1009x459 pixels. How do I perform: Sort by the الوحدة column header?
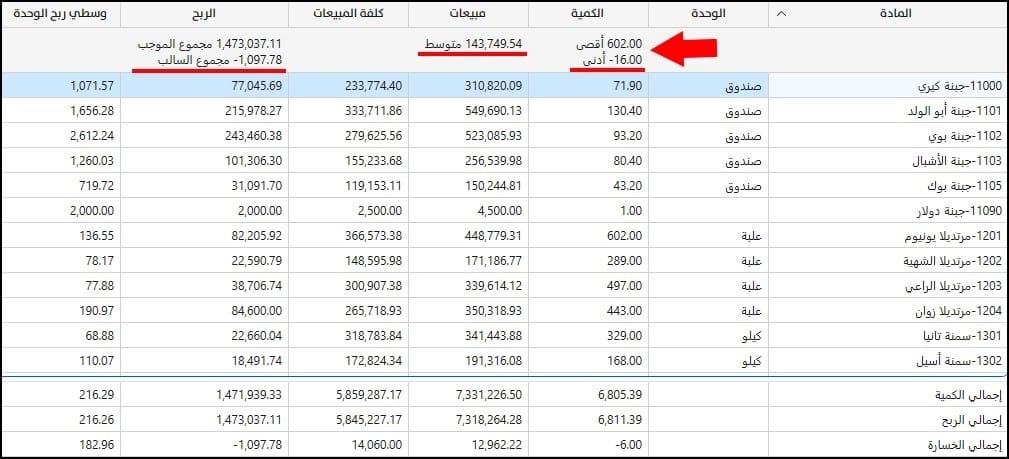[x=708, y=14]
